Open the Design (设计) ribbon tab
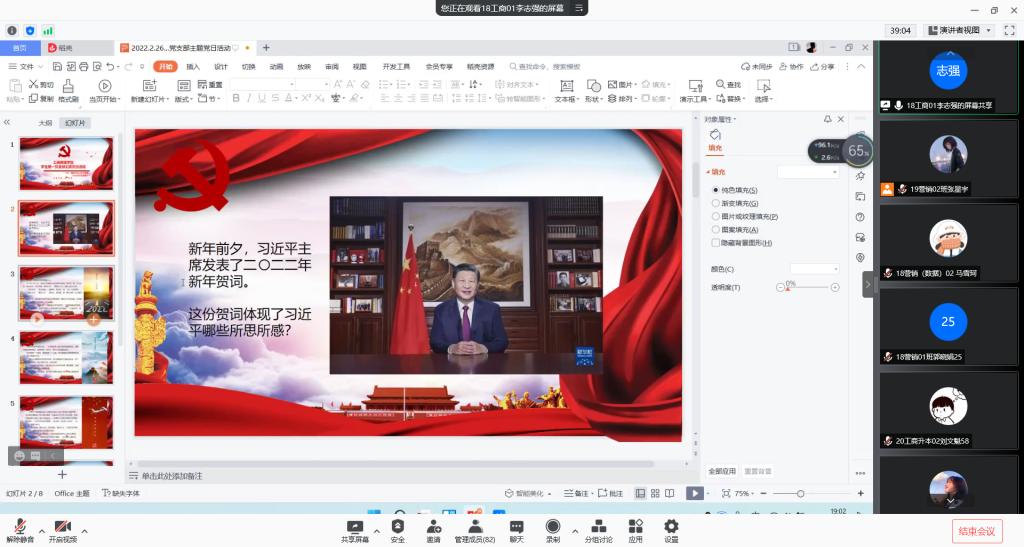Screen dimensions: 1024x547 [220, 67]
